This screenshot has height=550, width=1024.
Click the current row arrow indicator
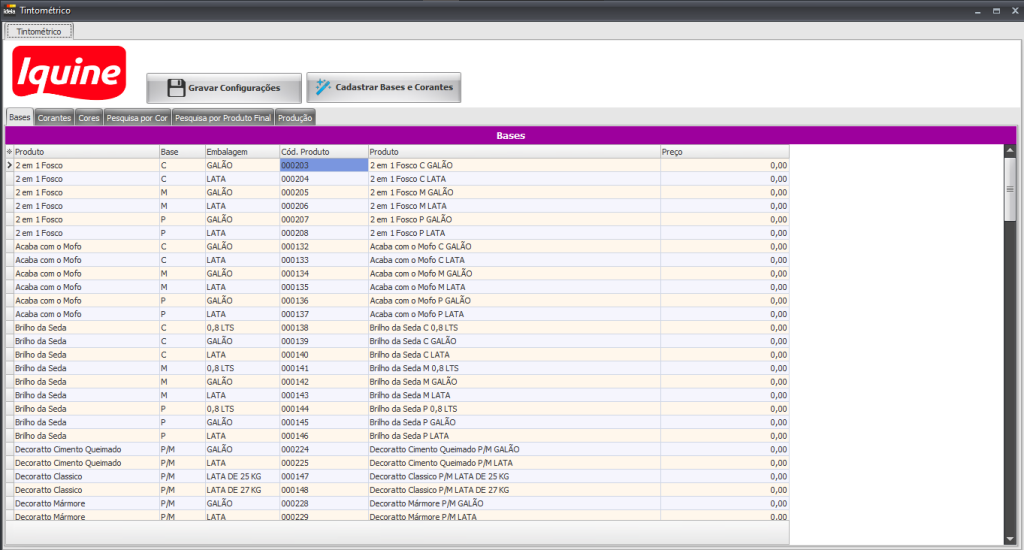[10, 165]
